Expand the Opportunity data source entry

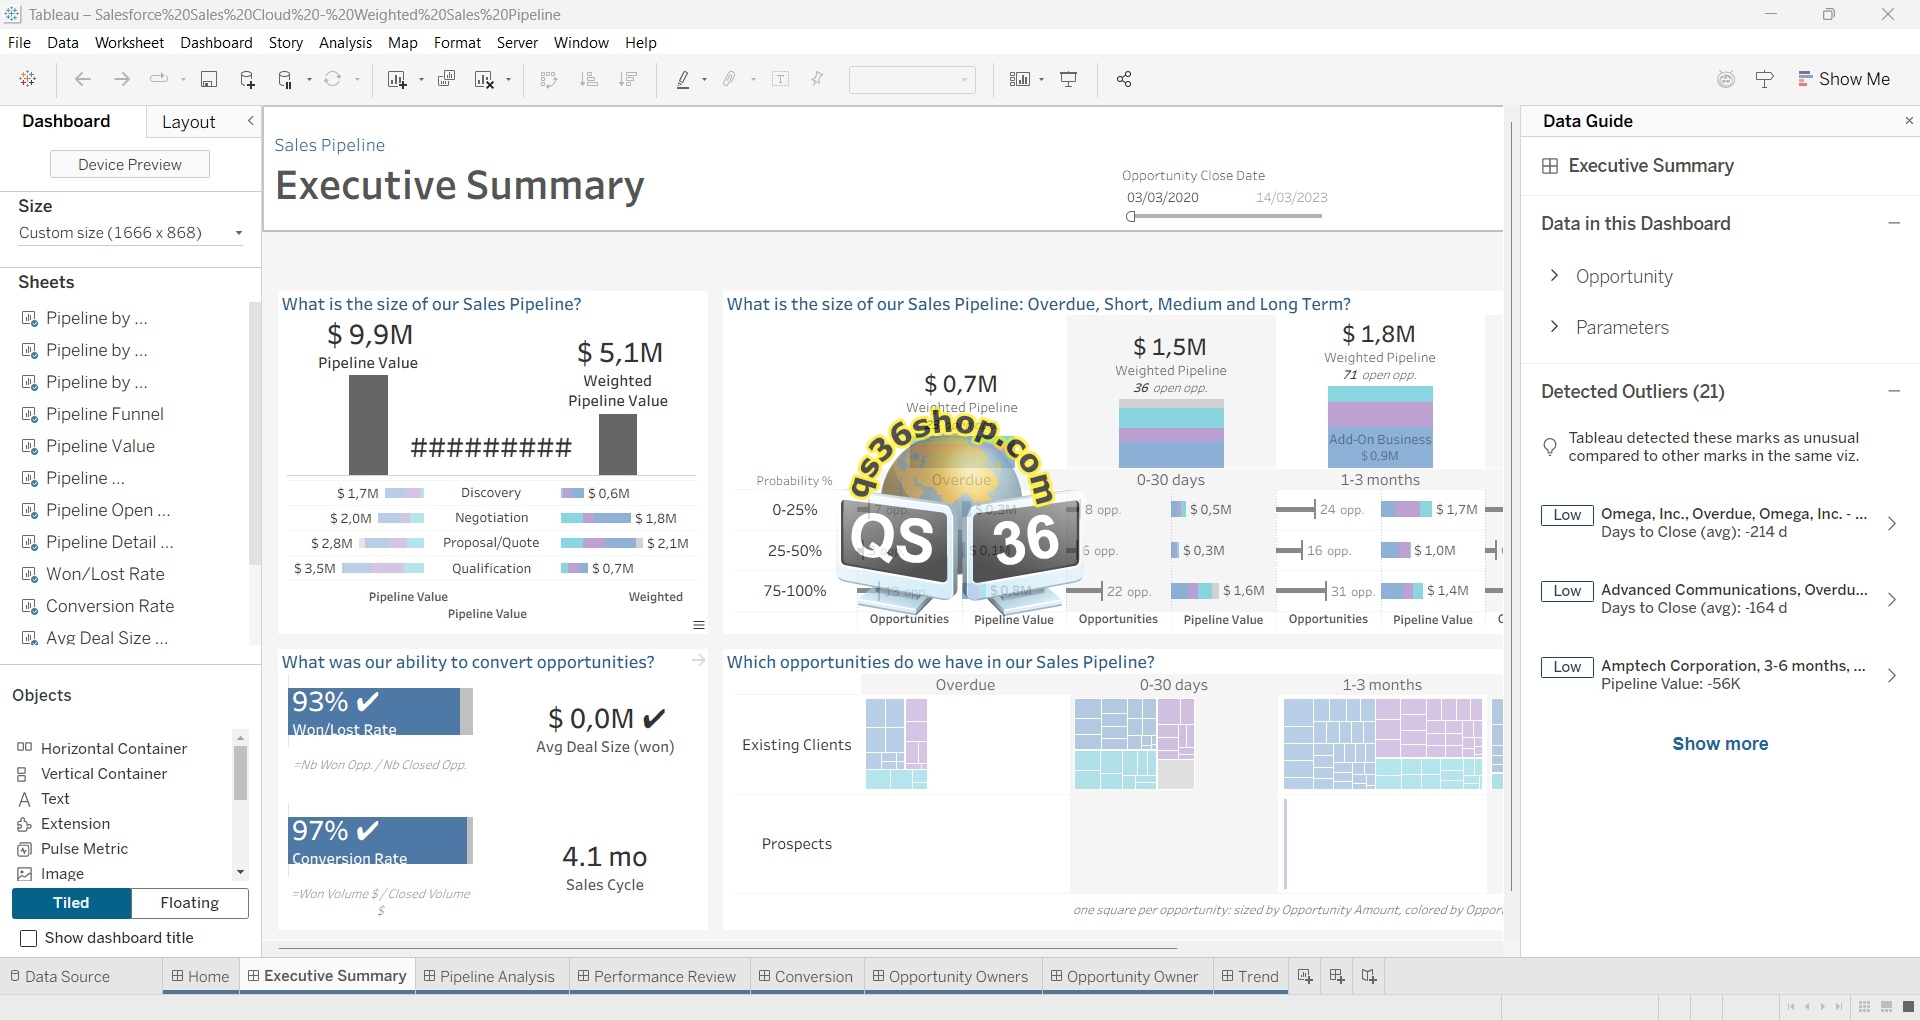1554,276
